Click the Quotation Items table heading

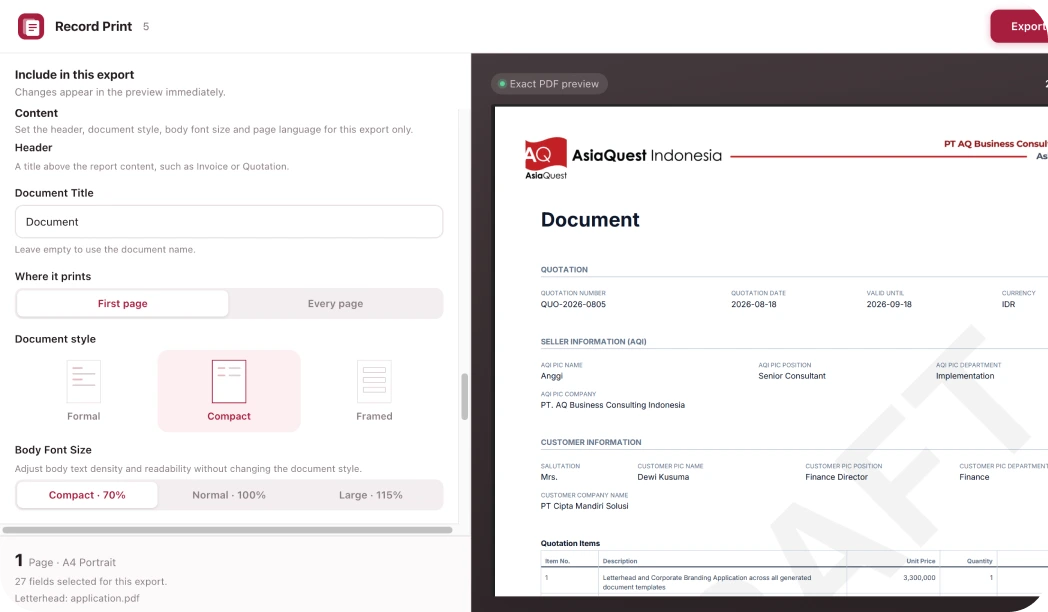point(570,543)
